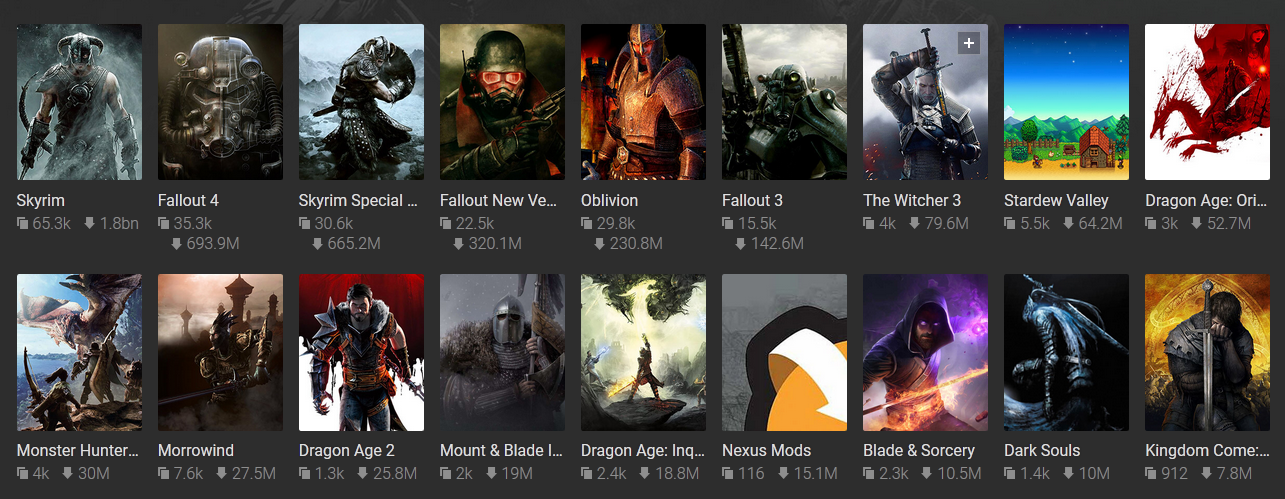1285x499 pixels.
Task: Click the mods icon beside 7.6k
Action: [x=164, y=474]
